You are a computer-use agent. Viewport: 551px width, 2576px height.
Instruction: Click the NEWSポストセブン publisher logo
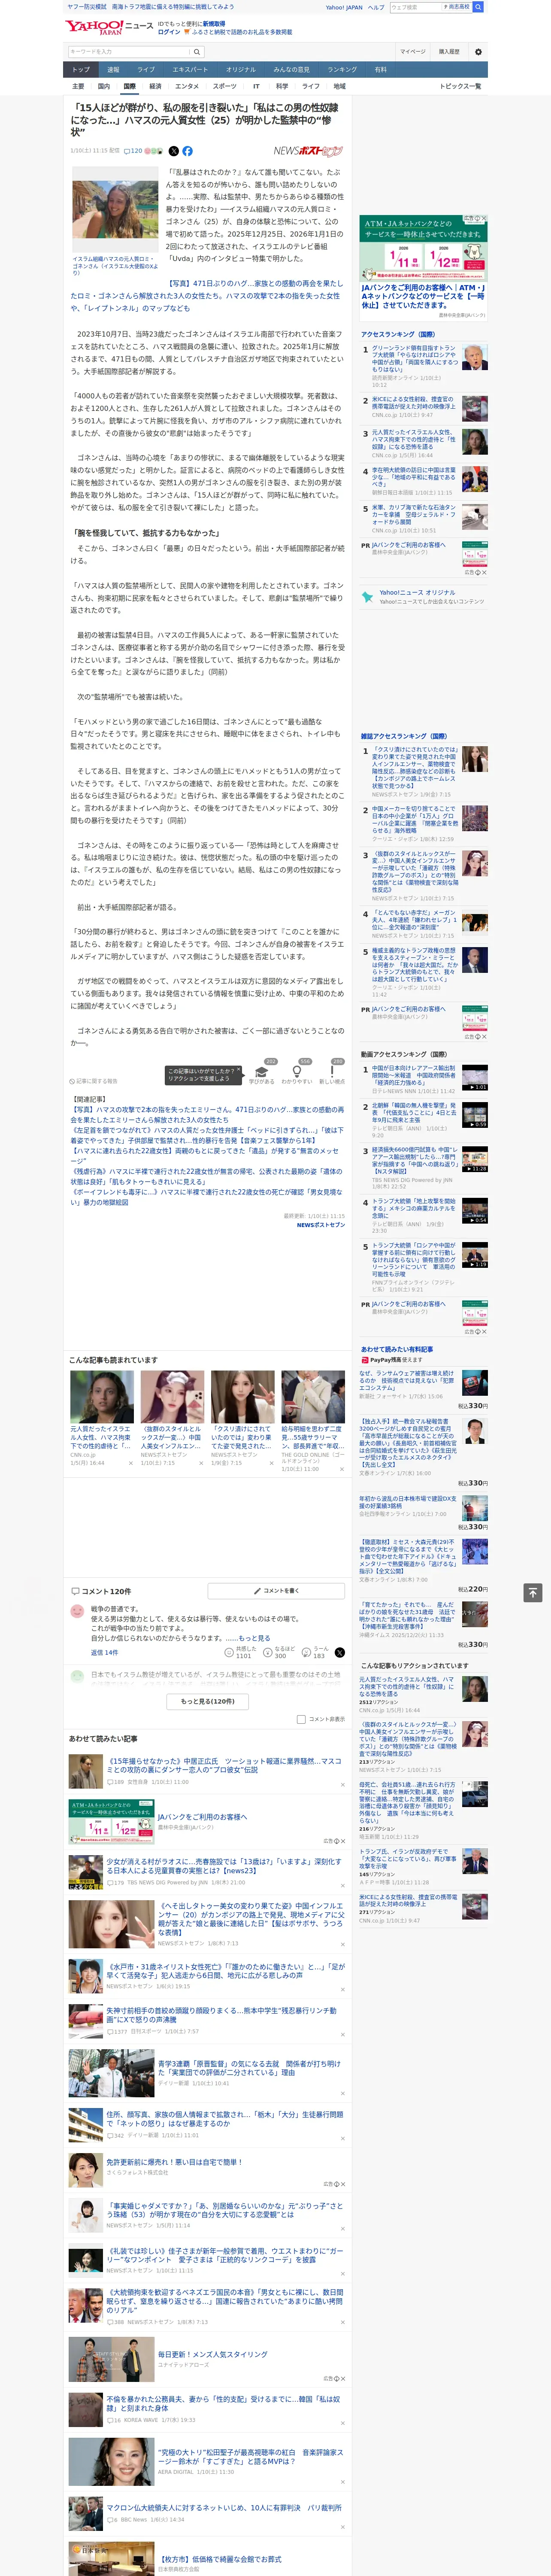point(308,151)
